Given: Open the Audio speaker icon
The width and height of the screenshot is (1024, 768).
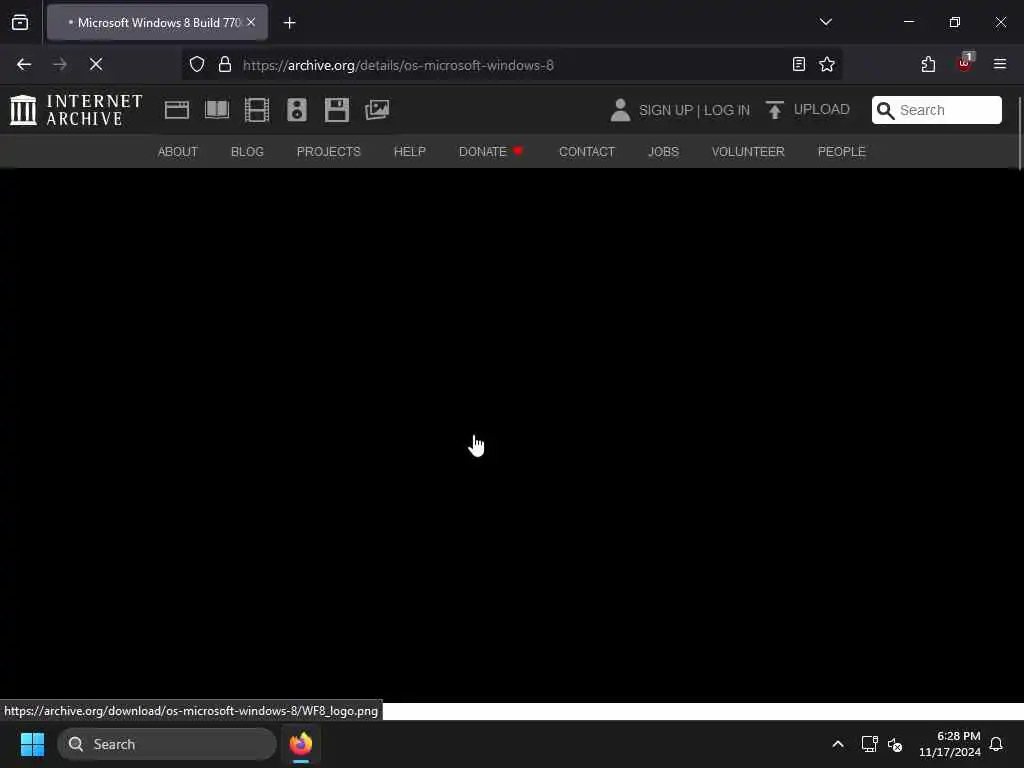Looking at the screenshot, I should [296, 110].
